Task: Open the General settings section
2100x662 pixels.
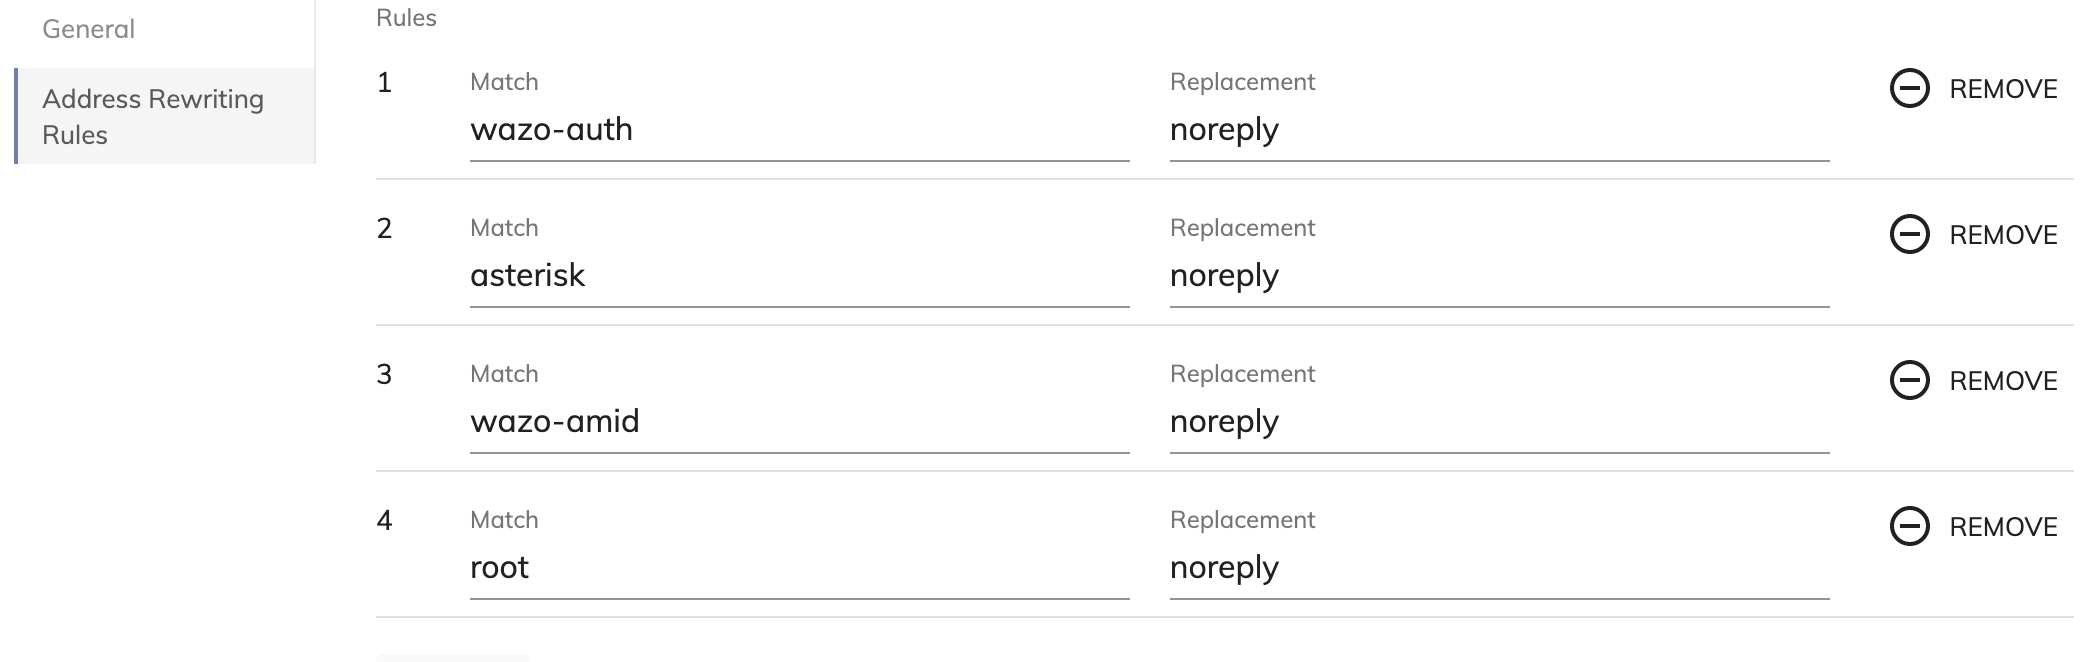Action: (88, 29)
